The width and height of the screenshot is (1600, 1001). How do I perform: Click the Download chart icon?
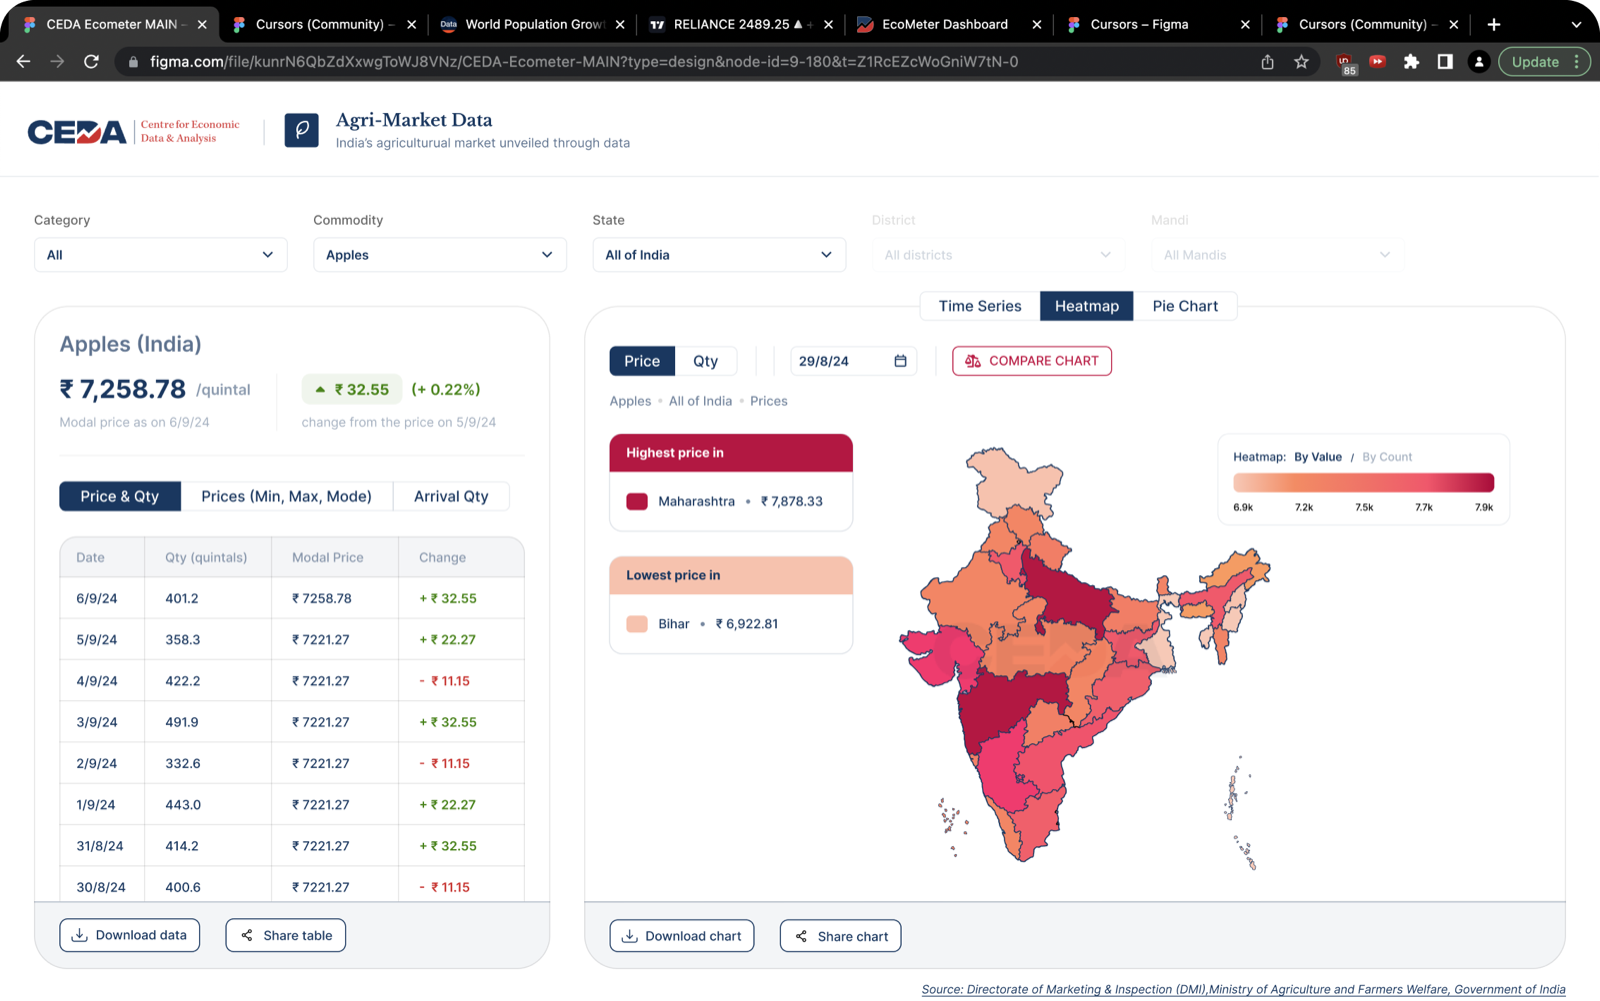pyautogui.click(x=630, y=936)
